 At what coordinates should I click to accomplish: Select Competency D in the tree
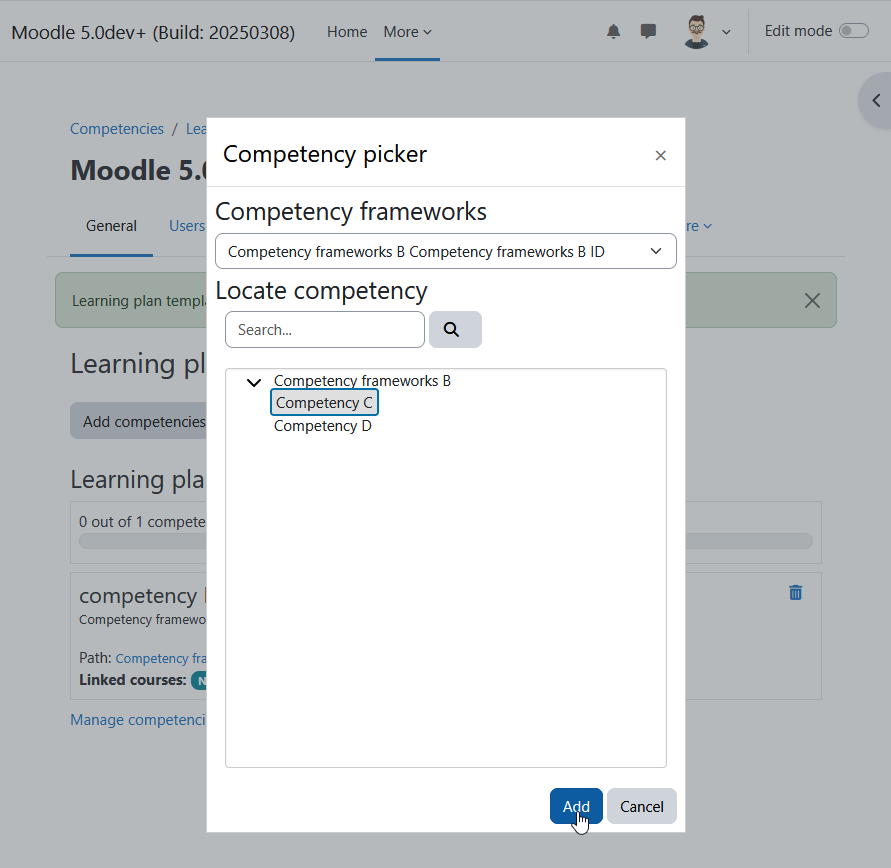click(323, 426)
